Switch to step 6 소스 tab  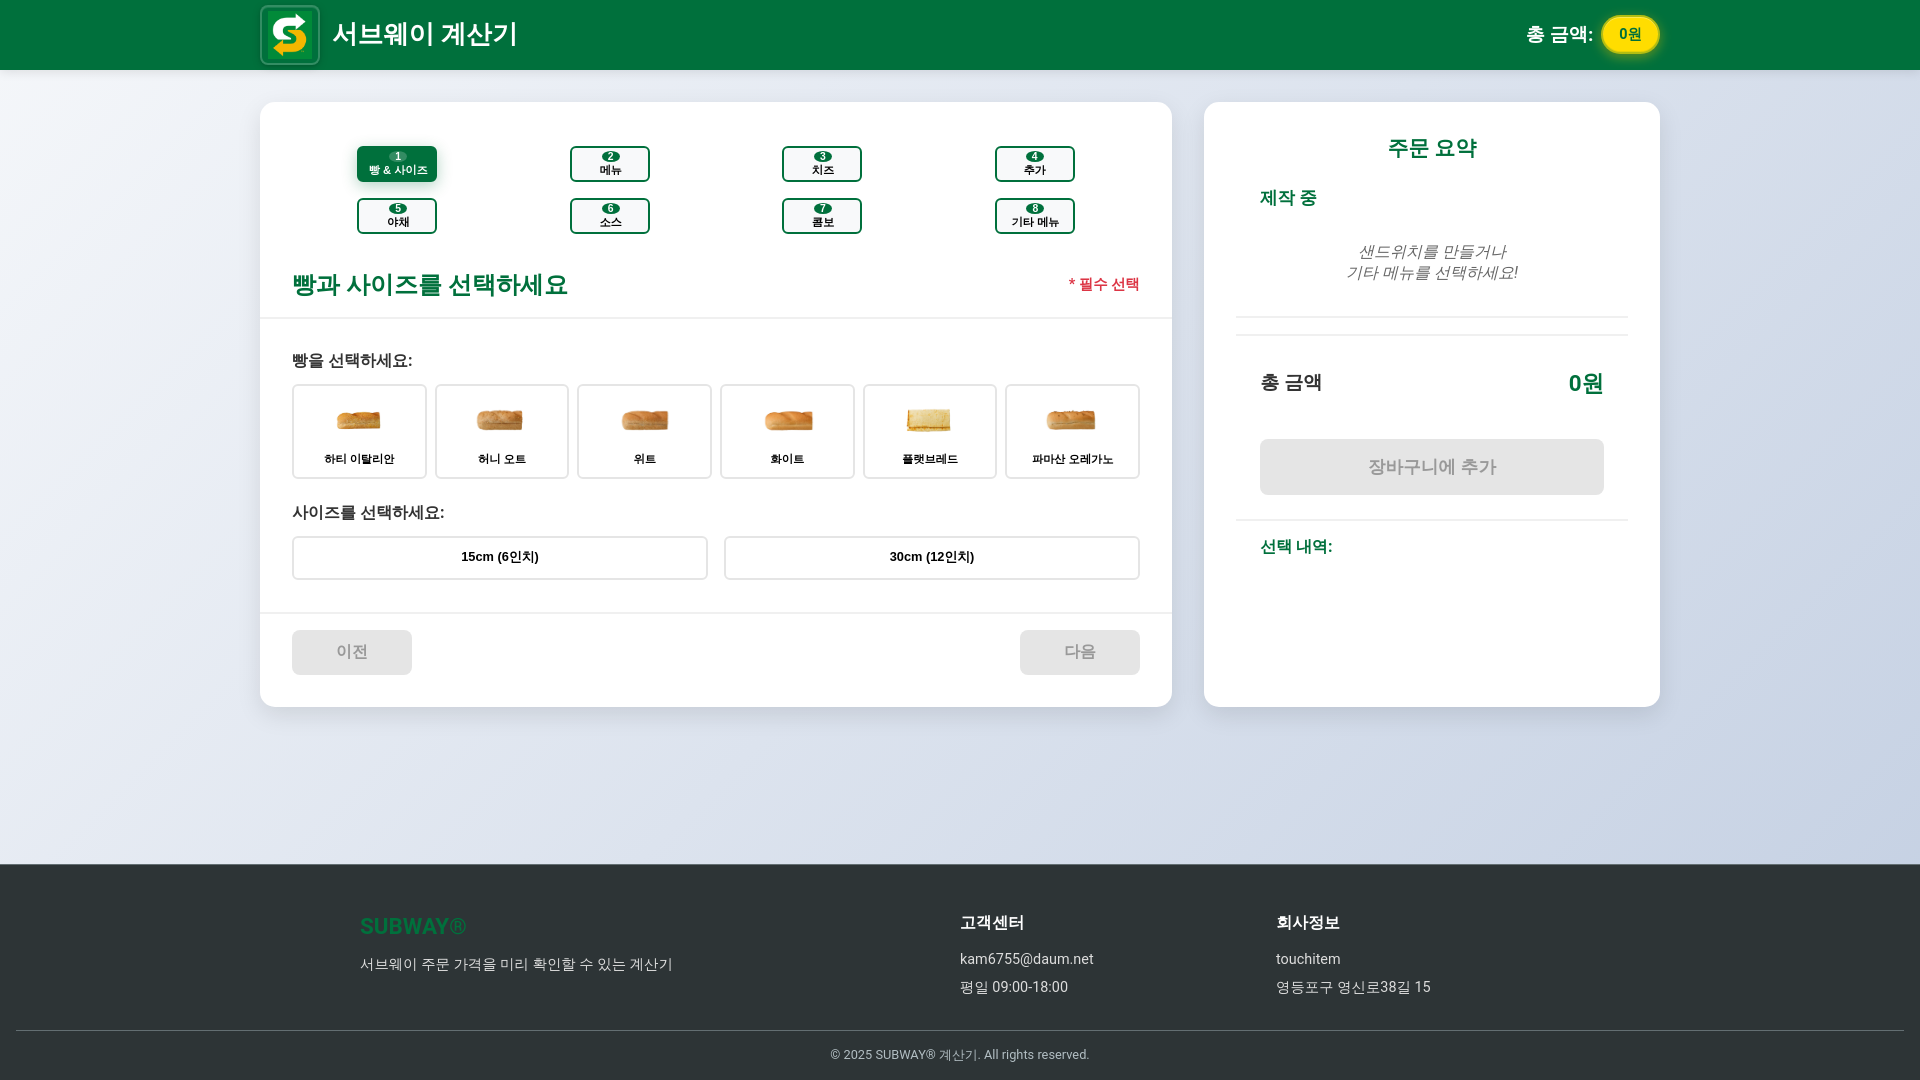pyautogui.click(x=610, y=216)
